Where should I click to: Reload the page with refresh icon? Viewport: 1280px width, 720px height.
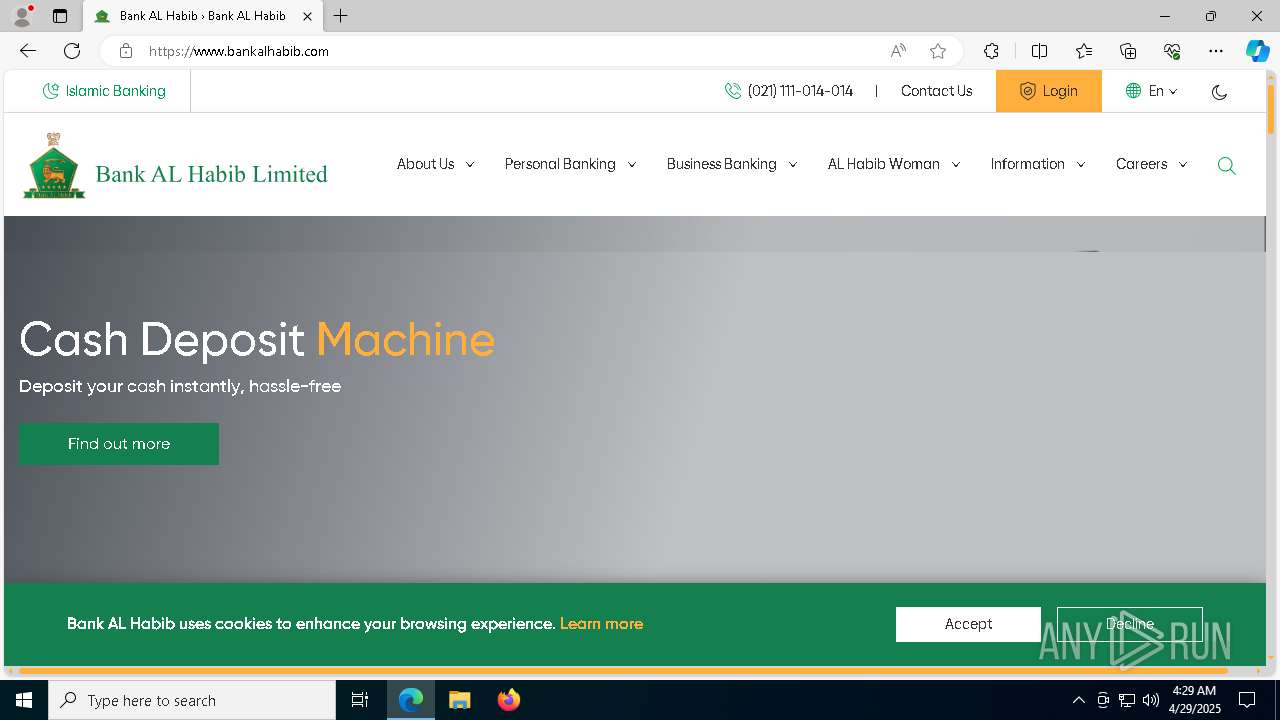(72, 51)
